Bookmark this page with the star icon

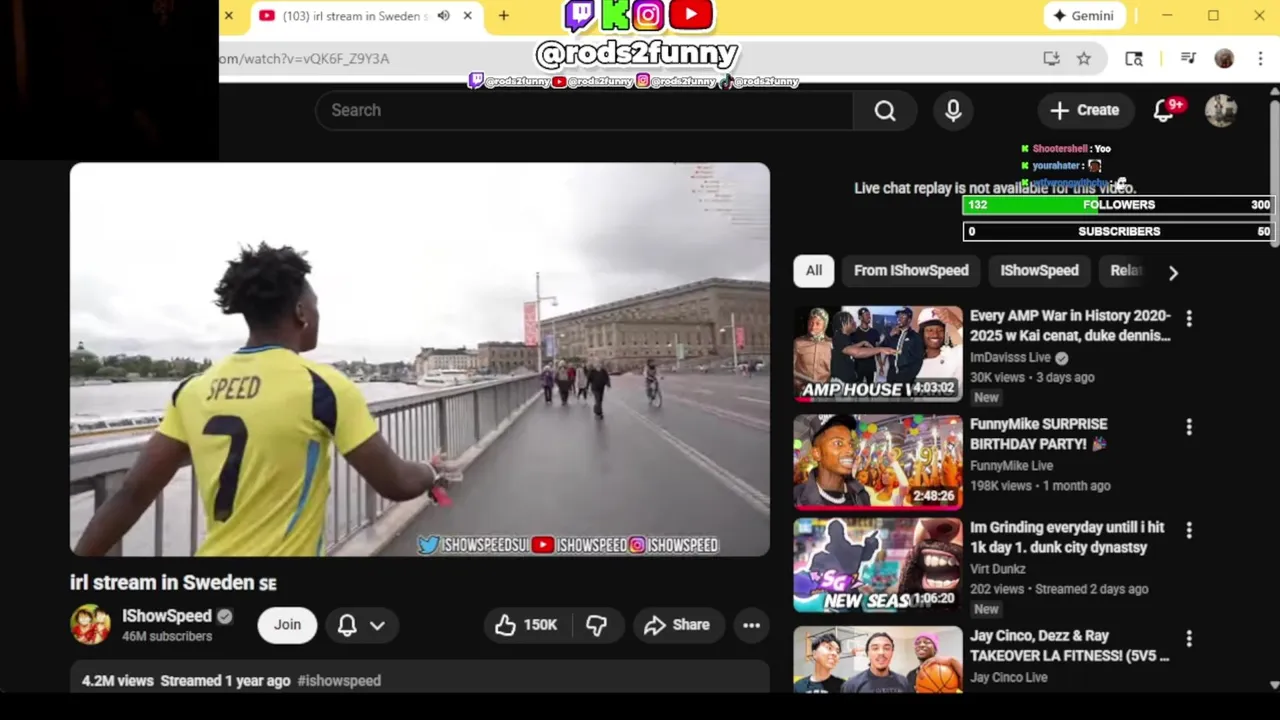[1084, 59]
